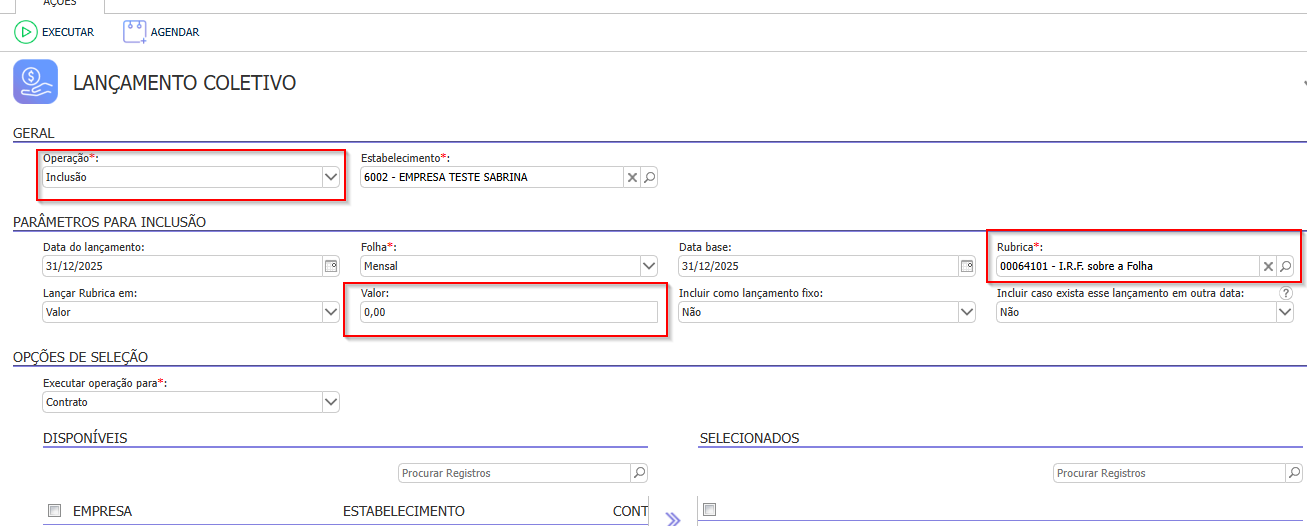Image resolution: width=1307 pixels, height=526 pixels.
Task: Click Procurar Registros field under Selecionados
Action: (x=1168, y=473)
